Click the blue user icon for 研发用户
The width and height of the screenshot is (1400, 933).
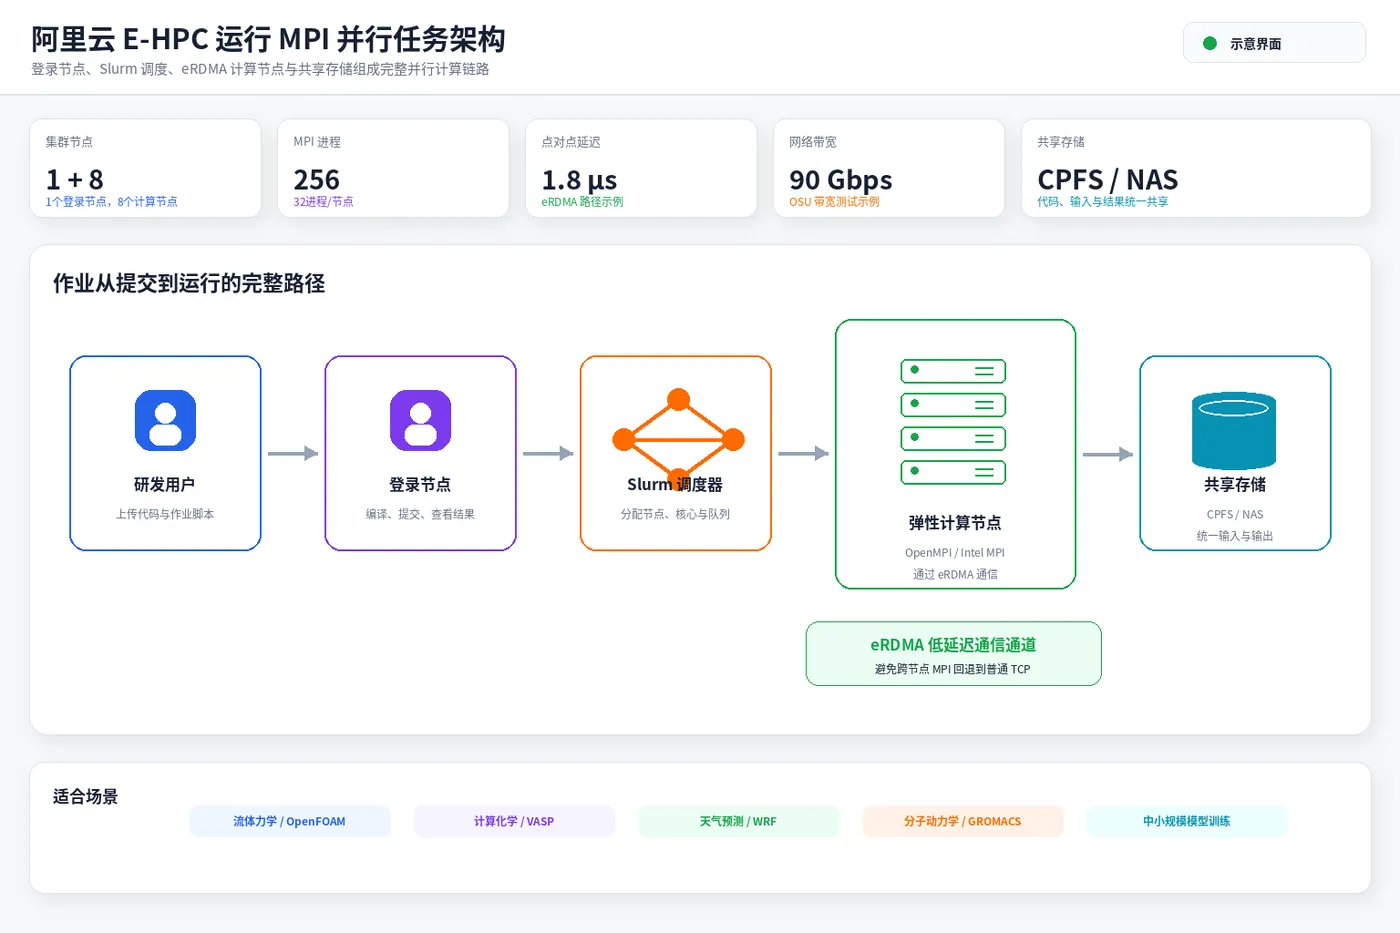(165, 420)
